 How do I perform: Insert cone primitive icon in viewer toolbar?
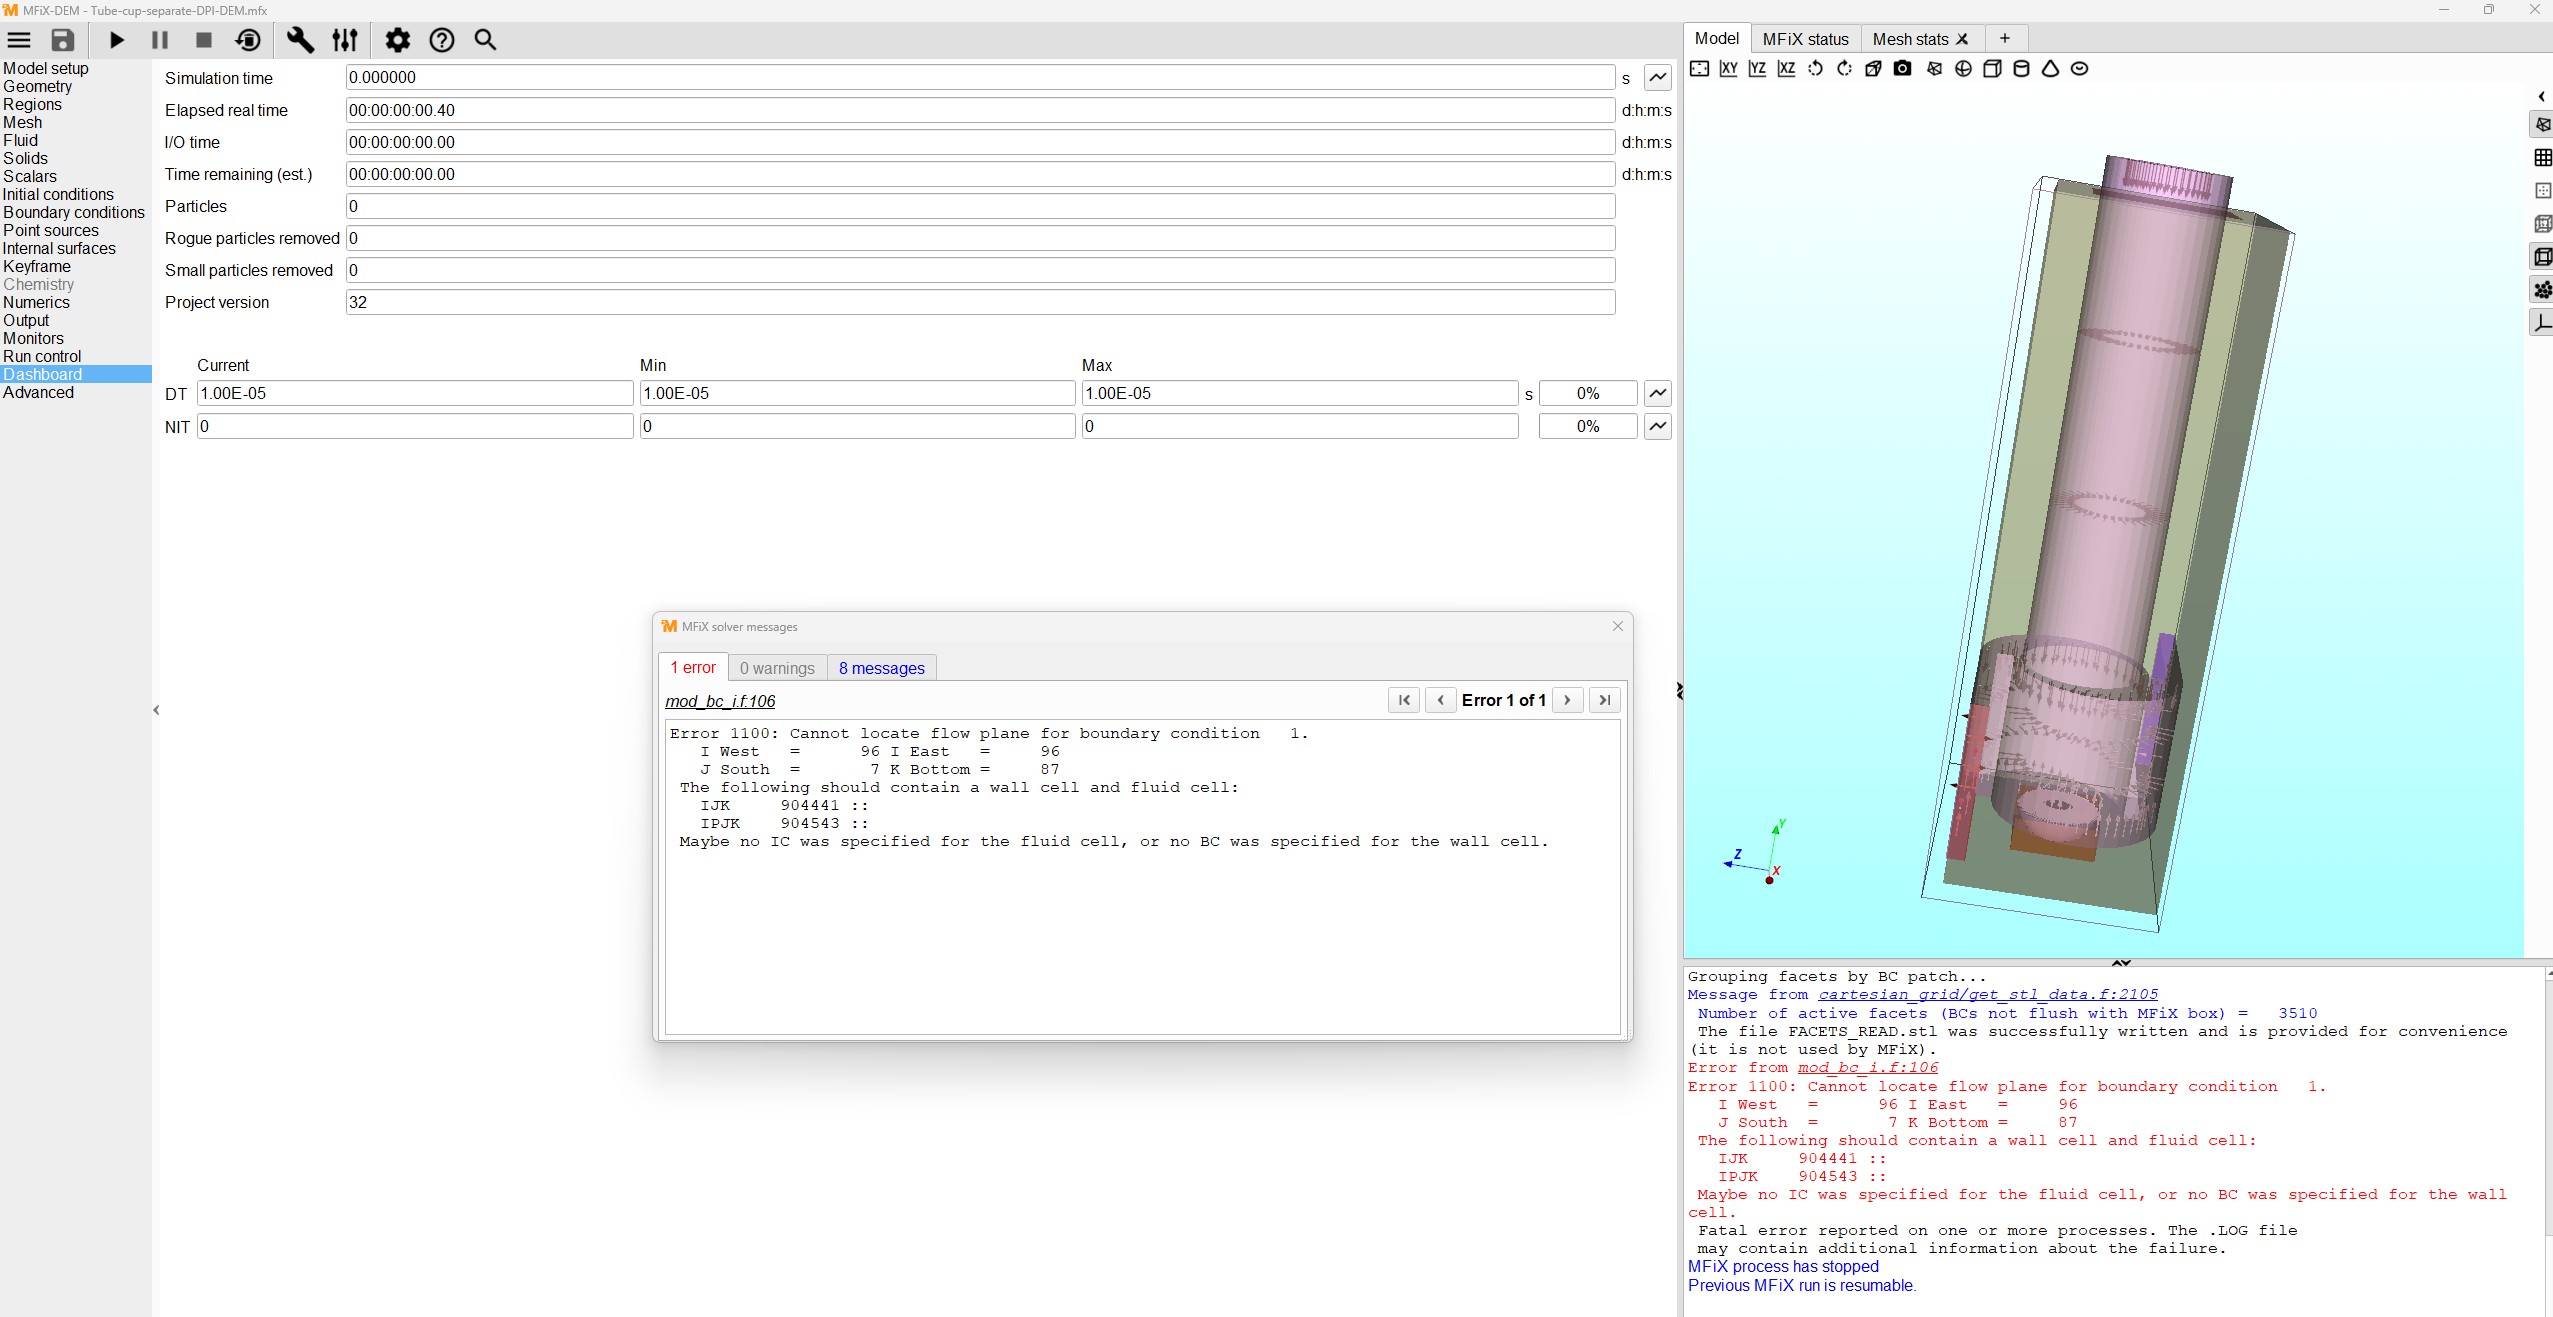[2050, 69]
